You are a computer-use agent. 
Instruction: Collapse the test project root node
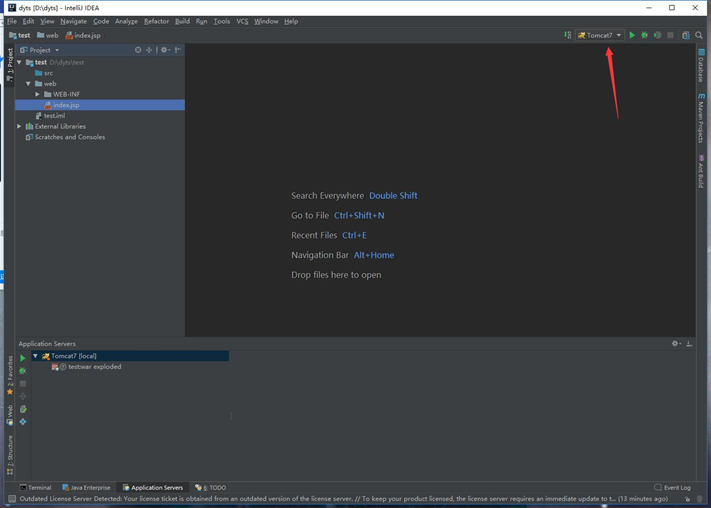point(19,62)
